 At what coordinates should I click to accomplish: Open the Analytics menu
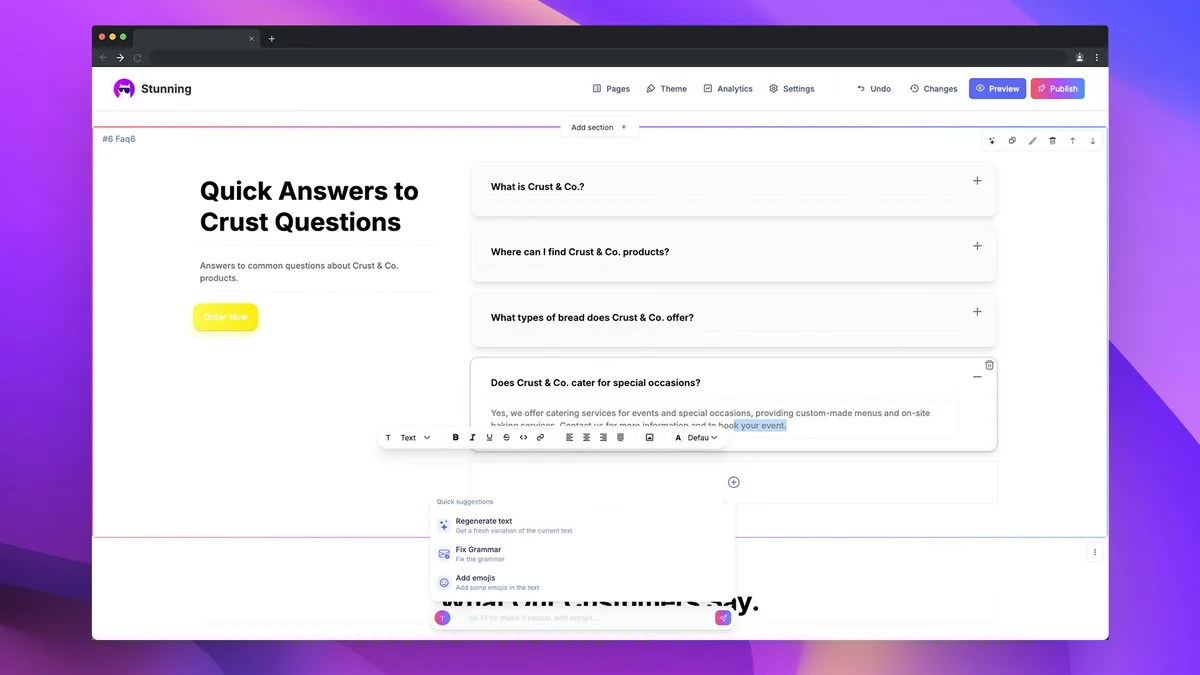728,89
